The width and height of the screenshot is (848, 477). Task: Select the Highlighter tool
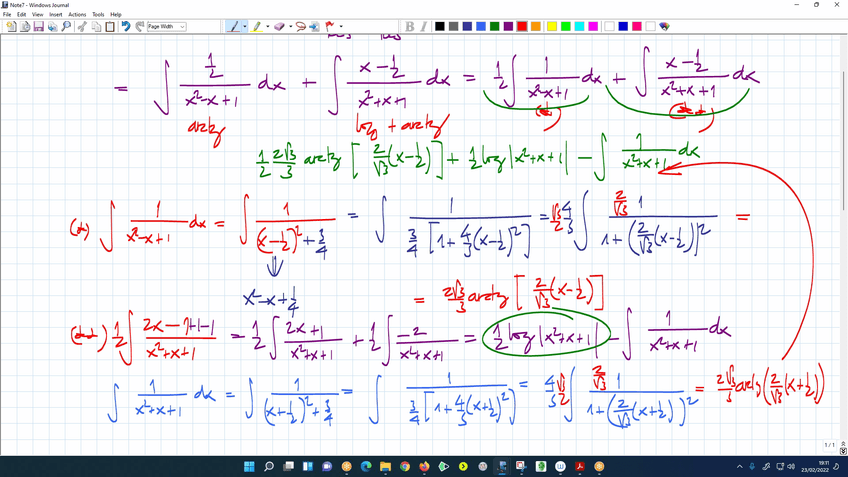tap(256, 26)
